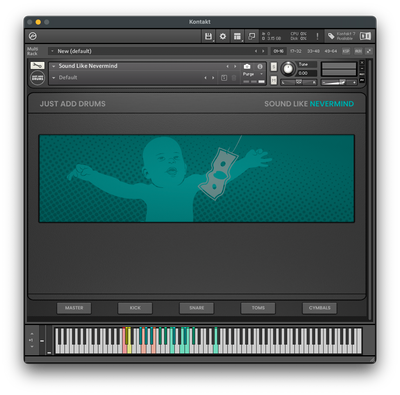400x395 pixels.
Task: Toggle the side browser panel icon
Action: pos(365,36)
